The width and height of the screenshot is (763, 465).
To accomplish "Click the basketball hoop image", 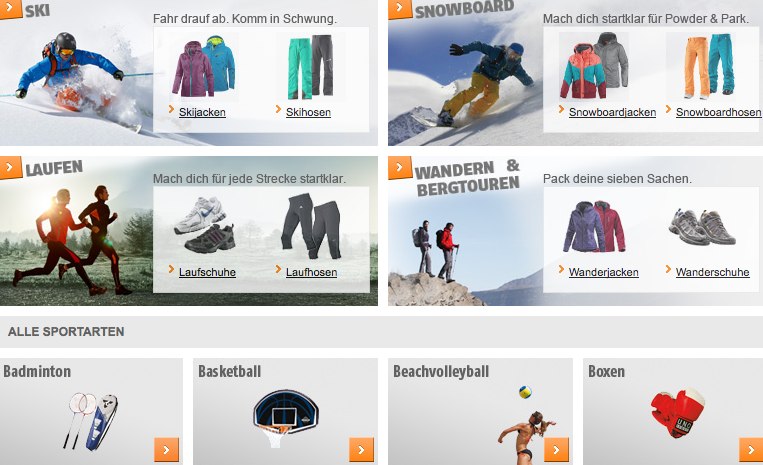I will pos(285,417).
